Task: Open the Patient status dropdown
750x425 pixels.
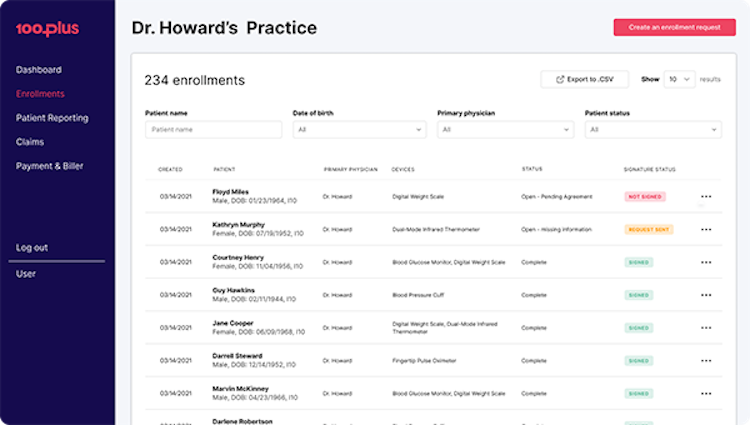Action: click(652, 130)
